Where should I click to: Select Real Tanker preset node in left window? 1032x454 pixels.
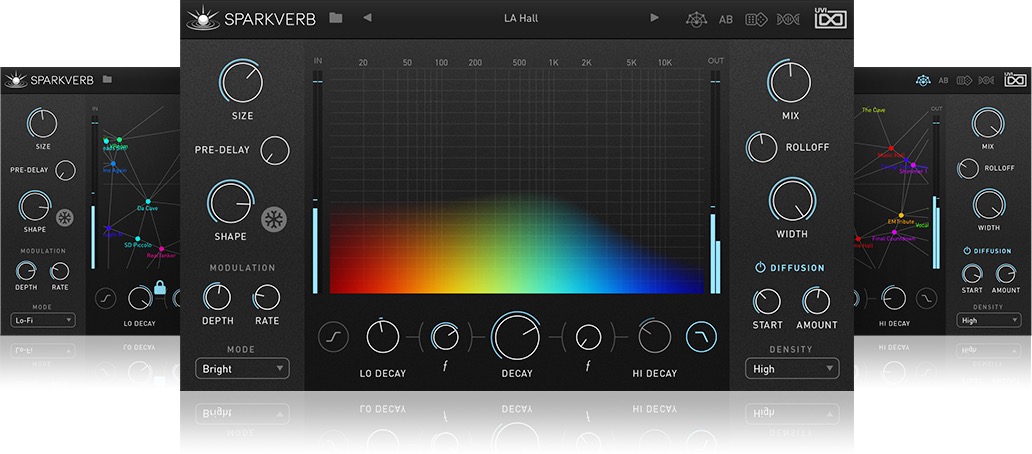tap(161, 249)
